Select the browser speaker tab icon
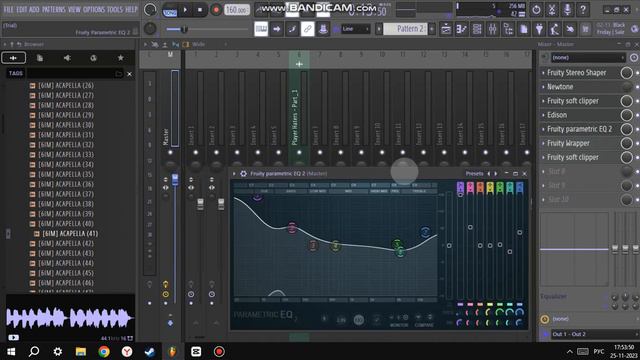640x360 pixels. pos(67,58)
